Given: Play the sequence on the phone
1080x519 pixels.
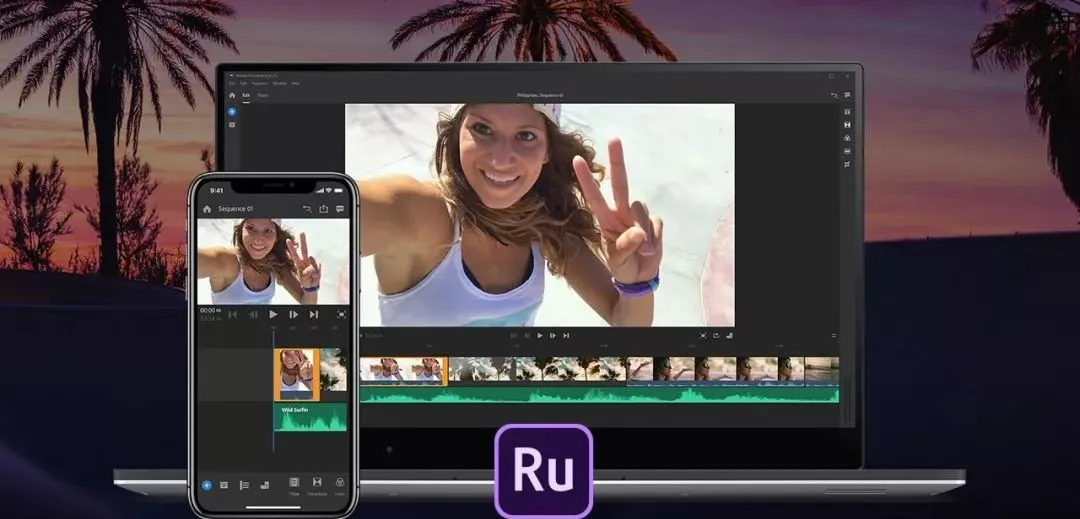Looking at the screenshot, I should (273, 314).
